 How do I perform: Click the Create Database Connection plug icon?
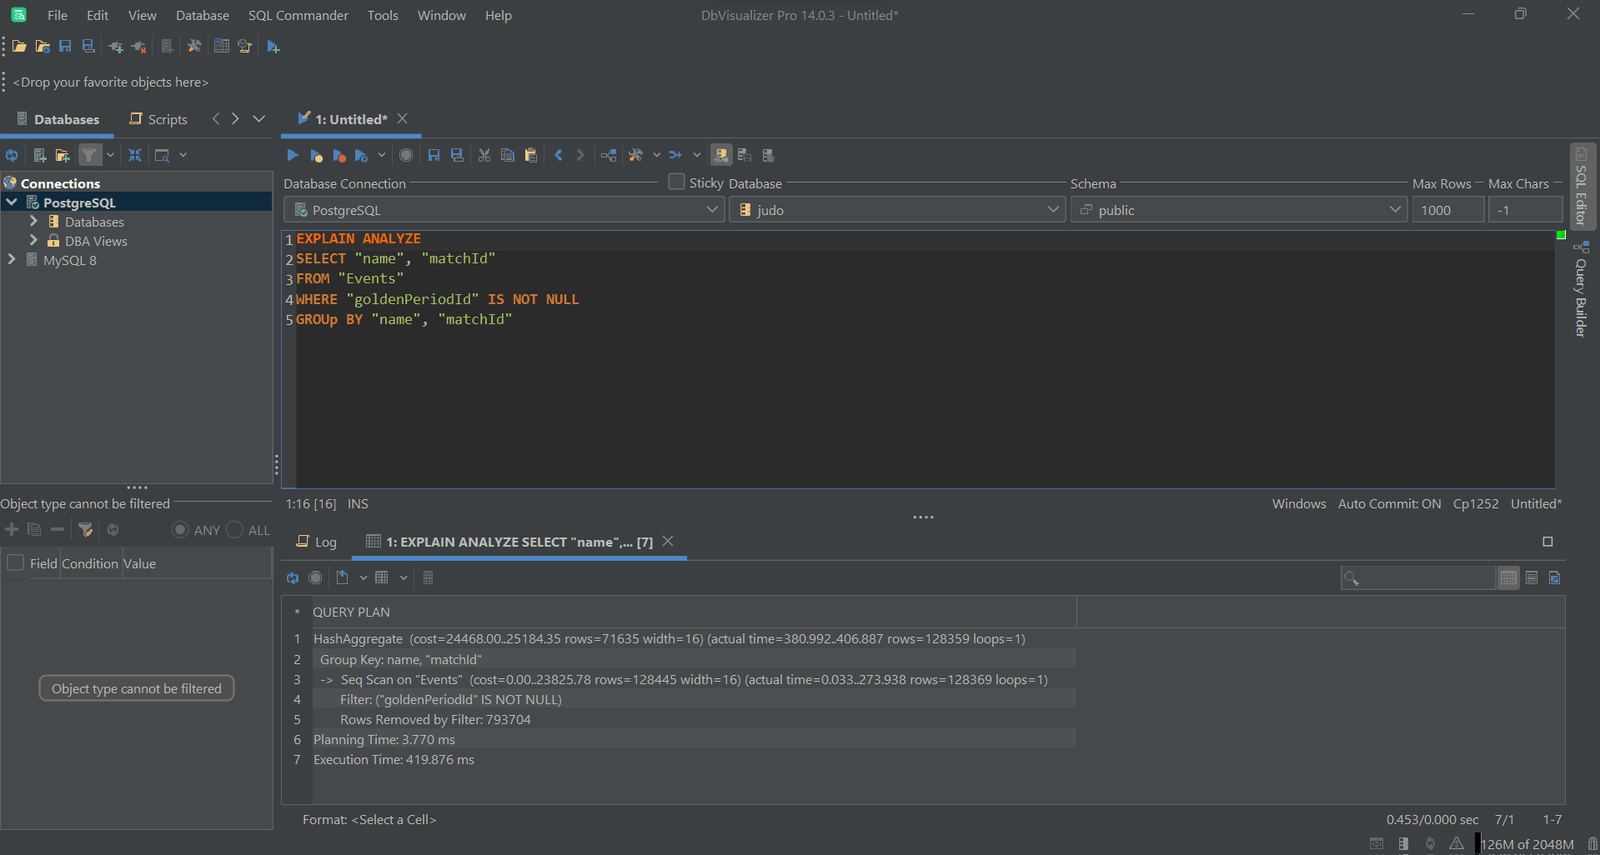pyautogui.click(x=116, y=46)
